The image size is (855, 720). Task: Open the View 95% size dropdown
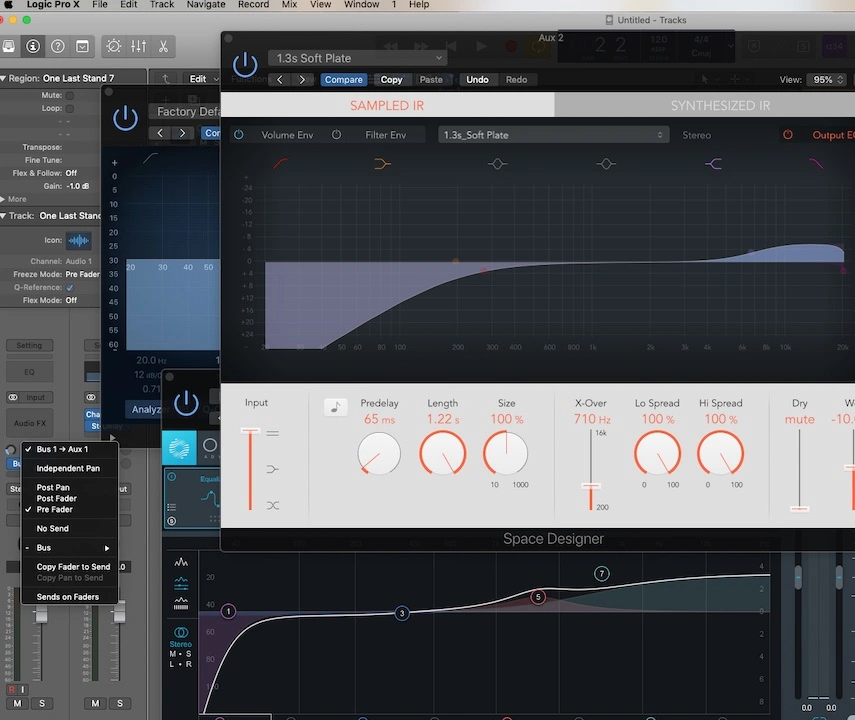pos(822,80)
